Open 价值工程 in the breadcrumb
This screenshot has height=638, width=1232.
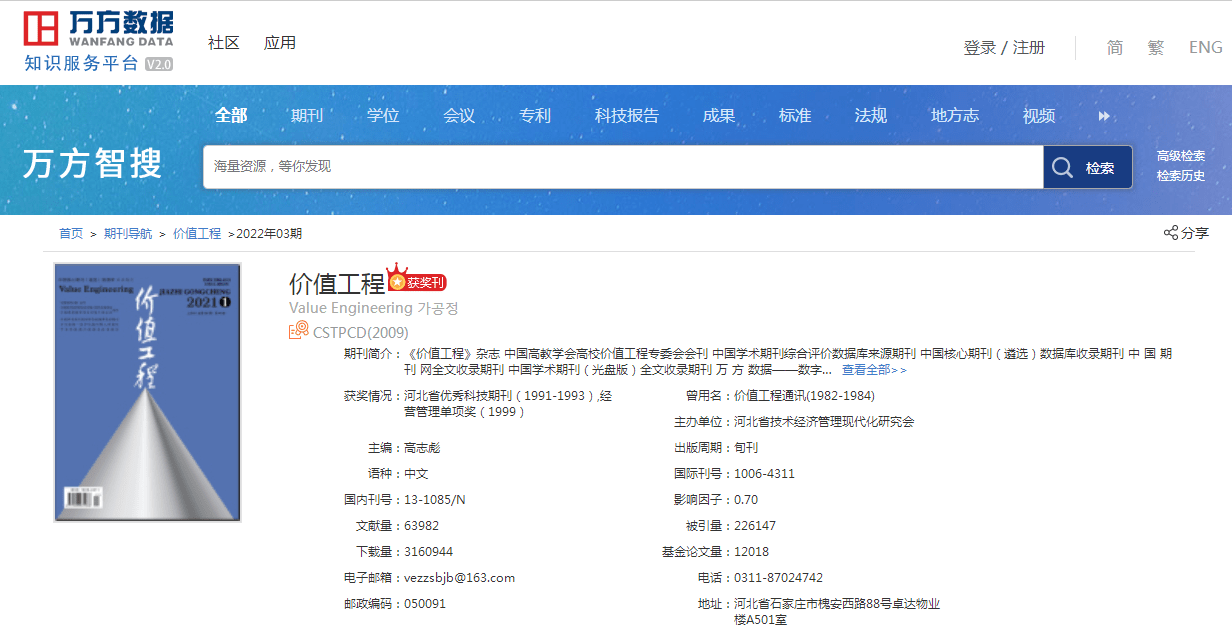tap(197, 234)
